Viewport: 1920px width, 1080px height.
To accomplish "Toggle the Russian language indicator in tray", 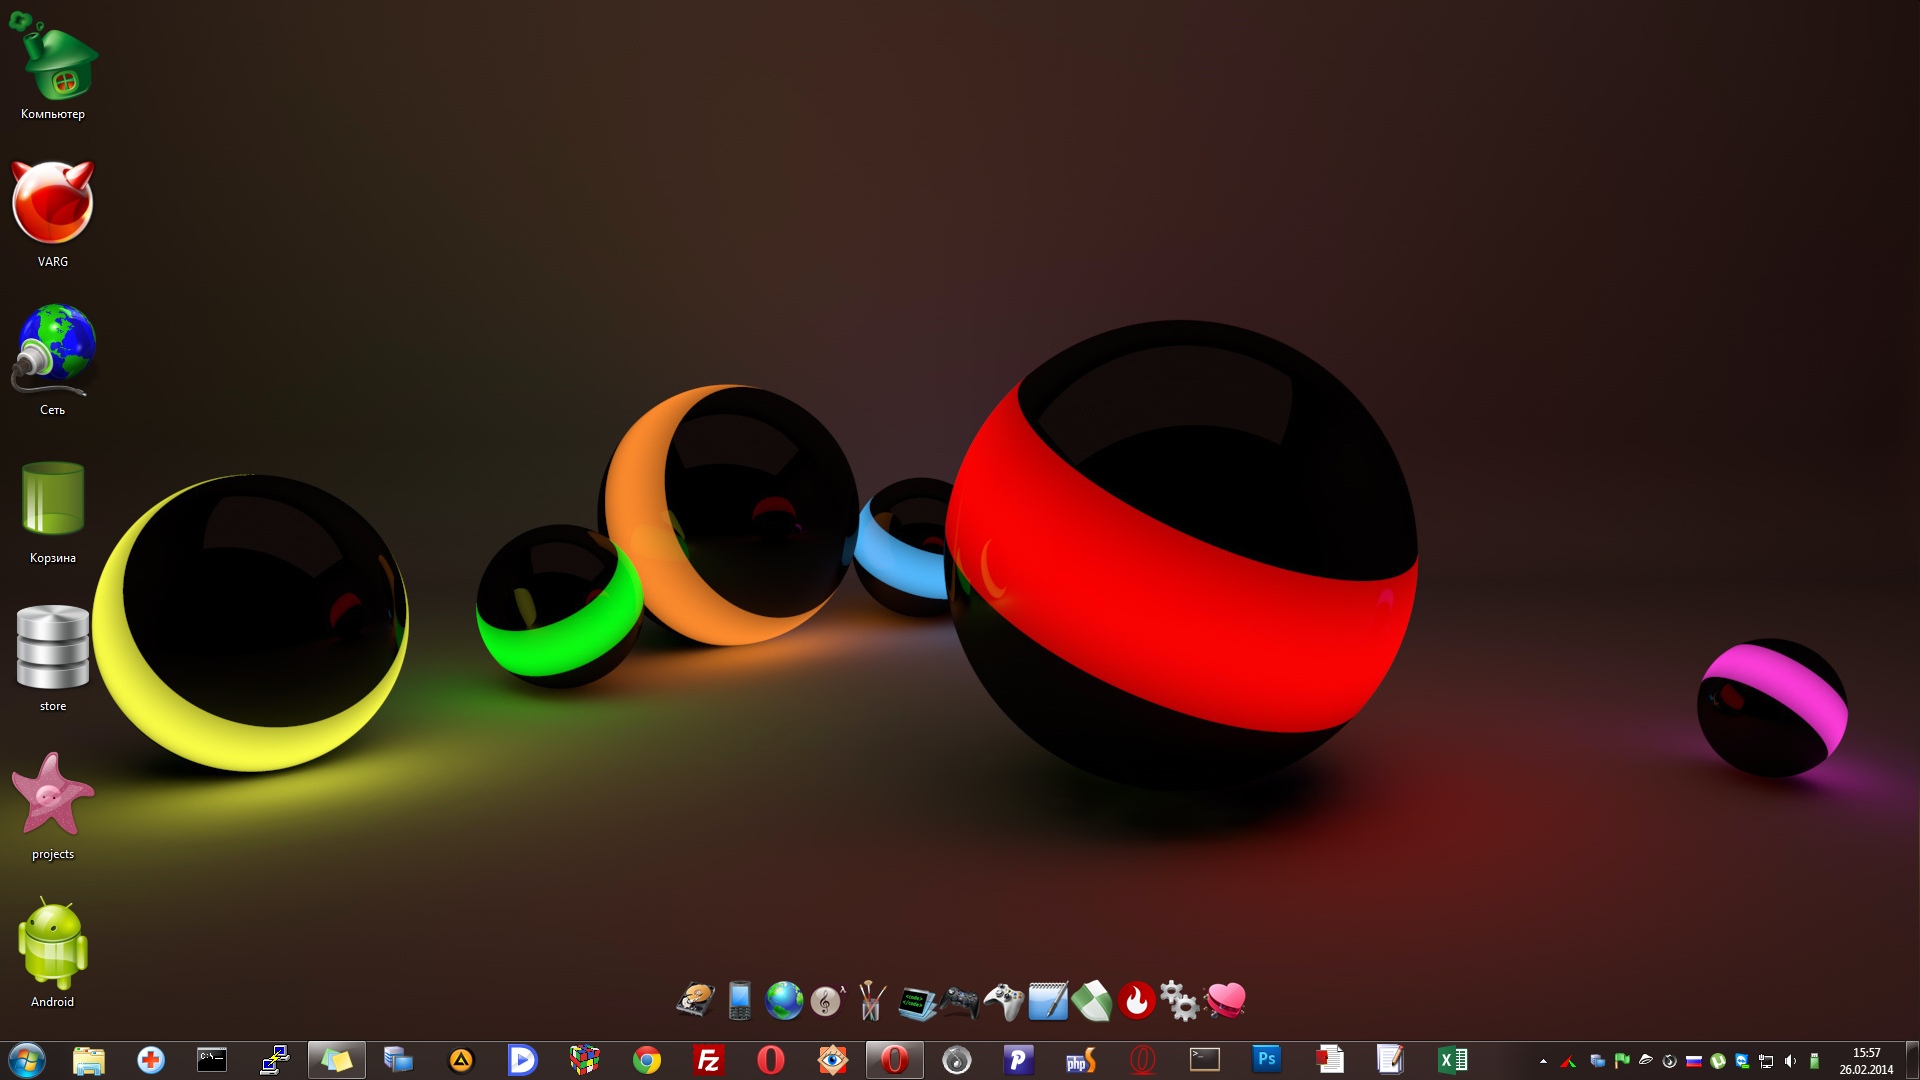I will coord(1693,1061).
